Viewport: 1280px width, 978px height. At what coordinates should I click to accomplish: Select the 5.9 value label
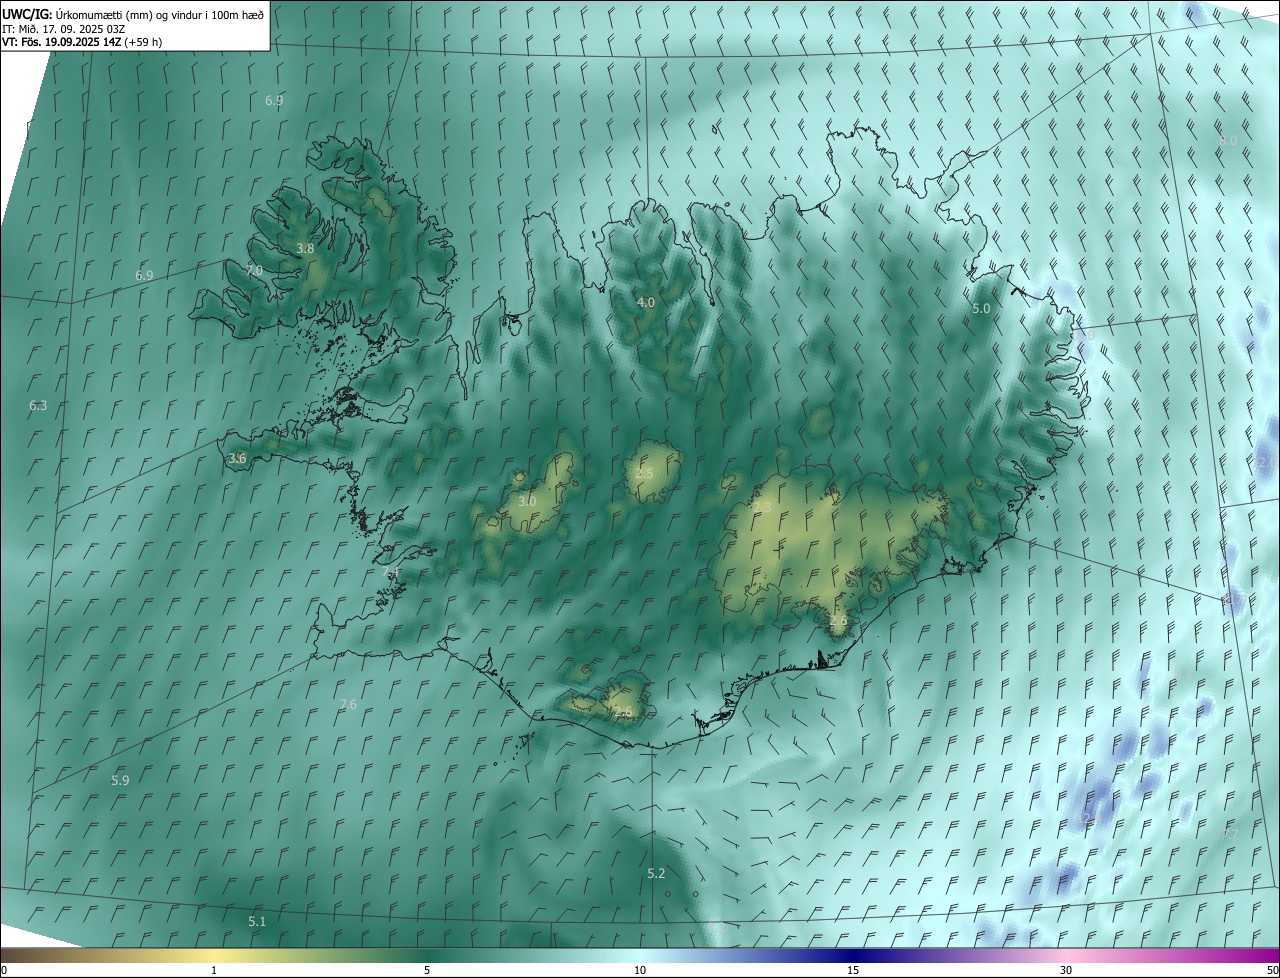tap(120, 780)
